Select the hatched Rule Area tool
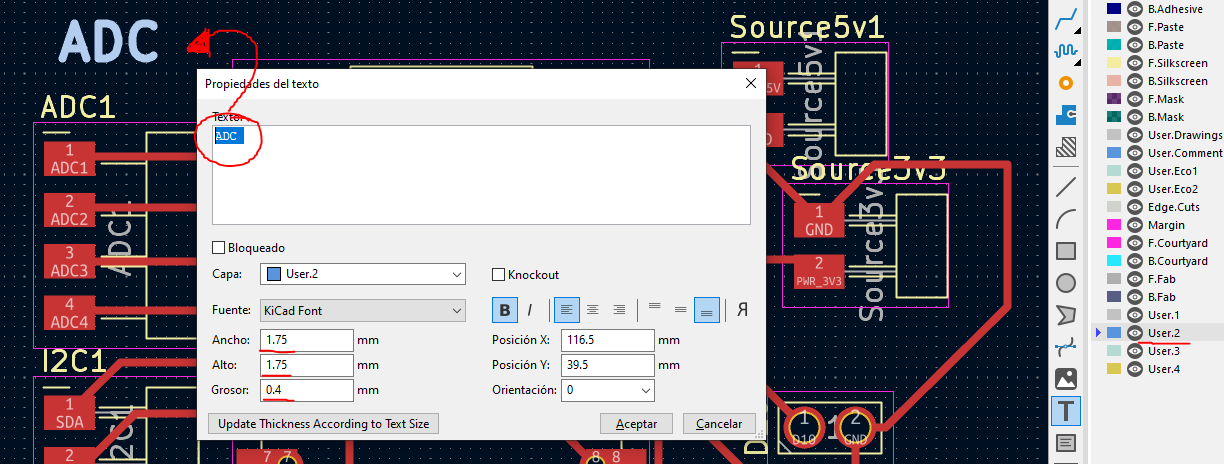Image resolution: width=1224 pixels, height=464 pixels. (x=1066, y=148)
